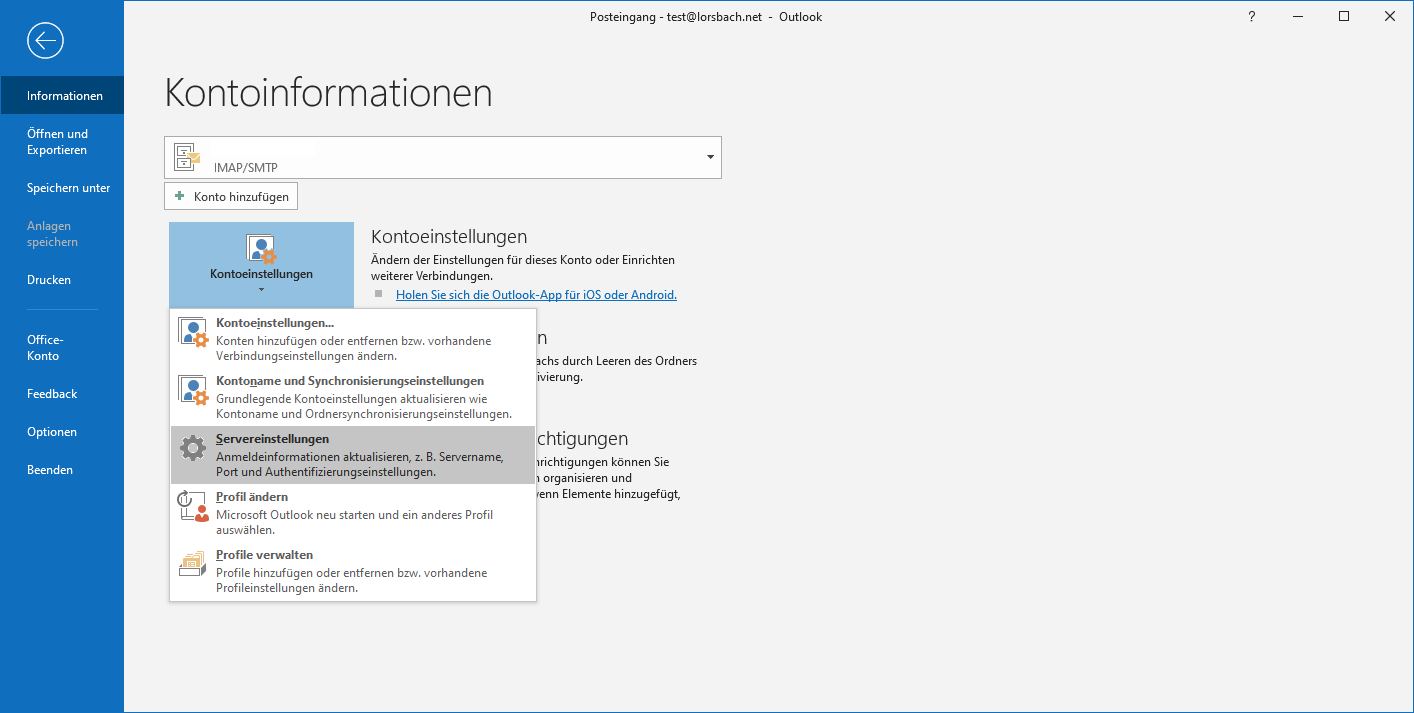Click the icon beside Kontoeinstellungen... menu entry
Image resolution: width=1414 pixels, height=713 pixels.
[193, 333]
